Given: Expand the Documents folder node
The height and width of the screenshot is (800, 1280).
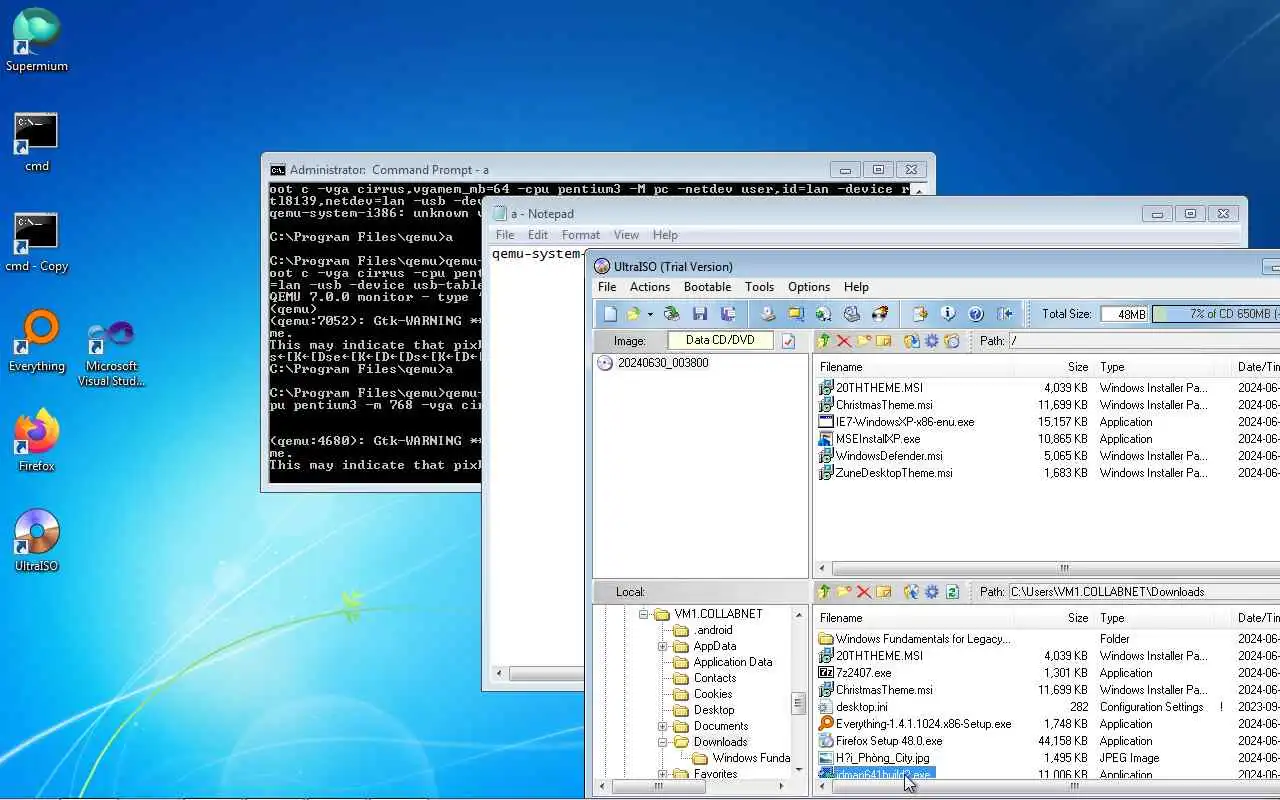Looking at the screenshot, I should 662,726.
